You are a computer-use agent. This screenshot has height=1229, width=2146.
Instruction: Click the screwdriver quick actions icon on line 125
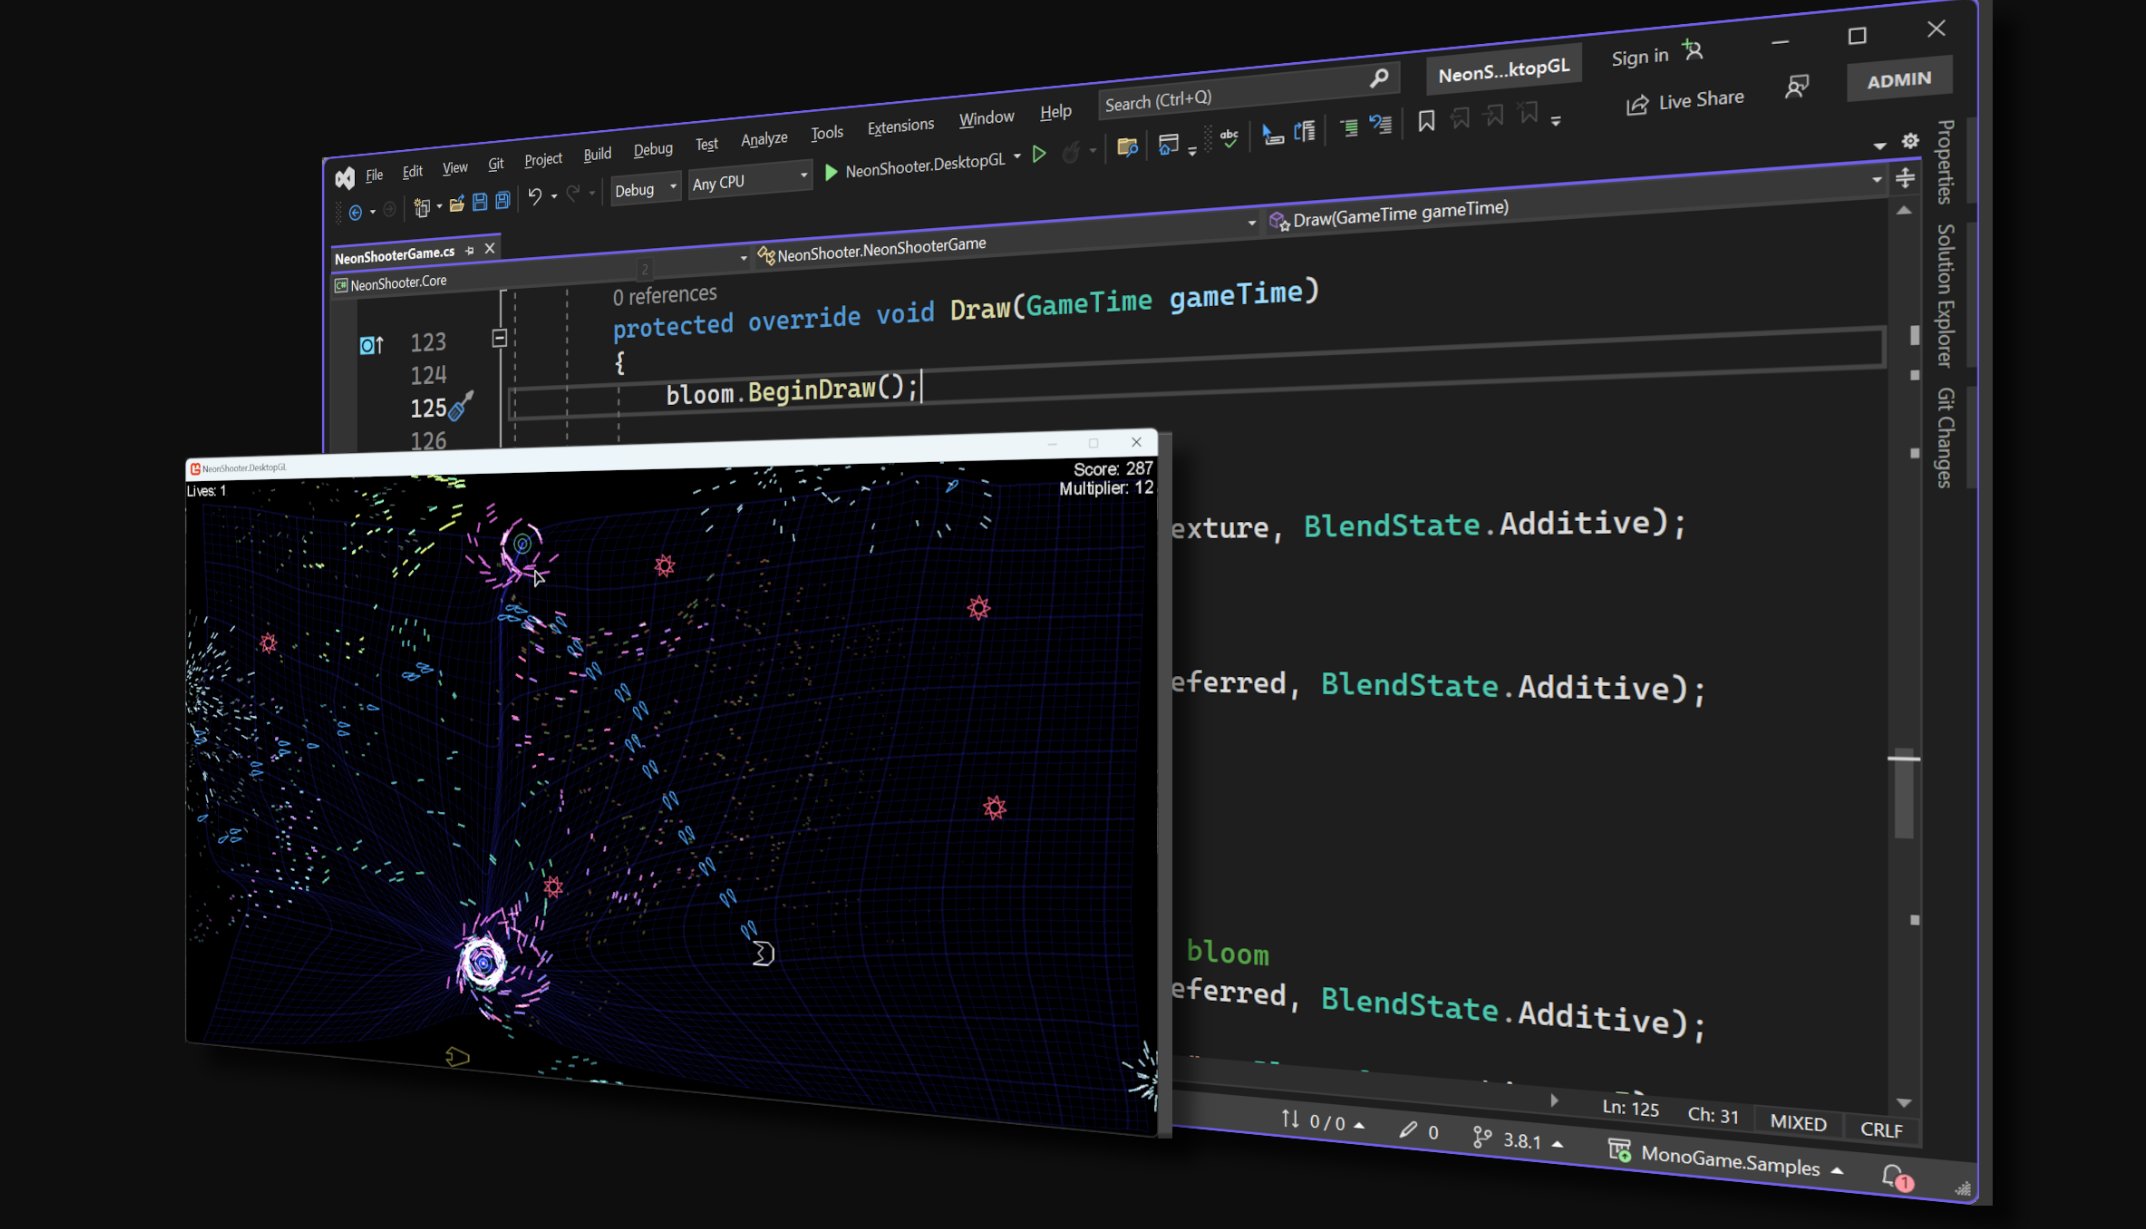coord(461,405)
